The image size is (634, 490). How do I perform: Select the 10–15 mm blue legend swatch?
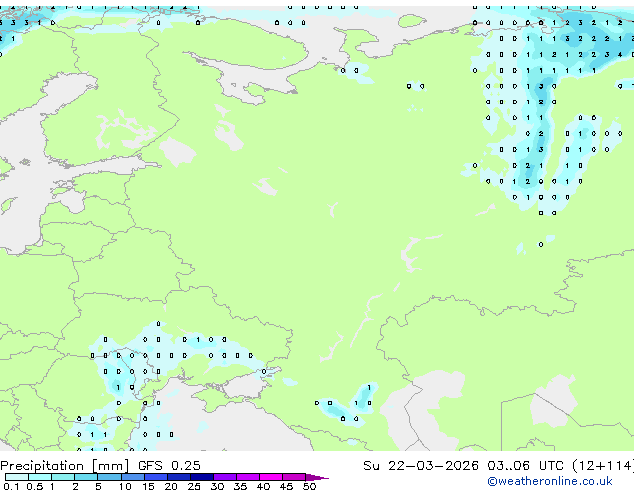click(x=132, y=477)
